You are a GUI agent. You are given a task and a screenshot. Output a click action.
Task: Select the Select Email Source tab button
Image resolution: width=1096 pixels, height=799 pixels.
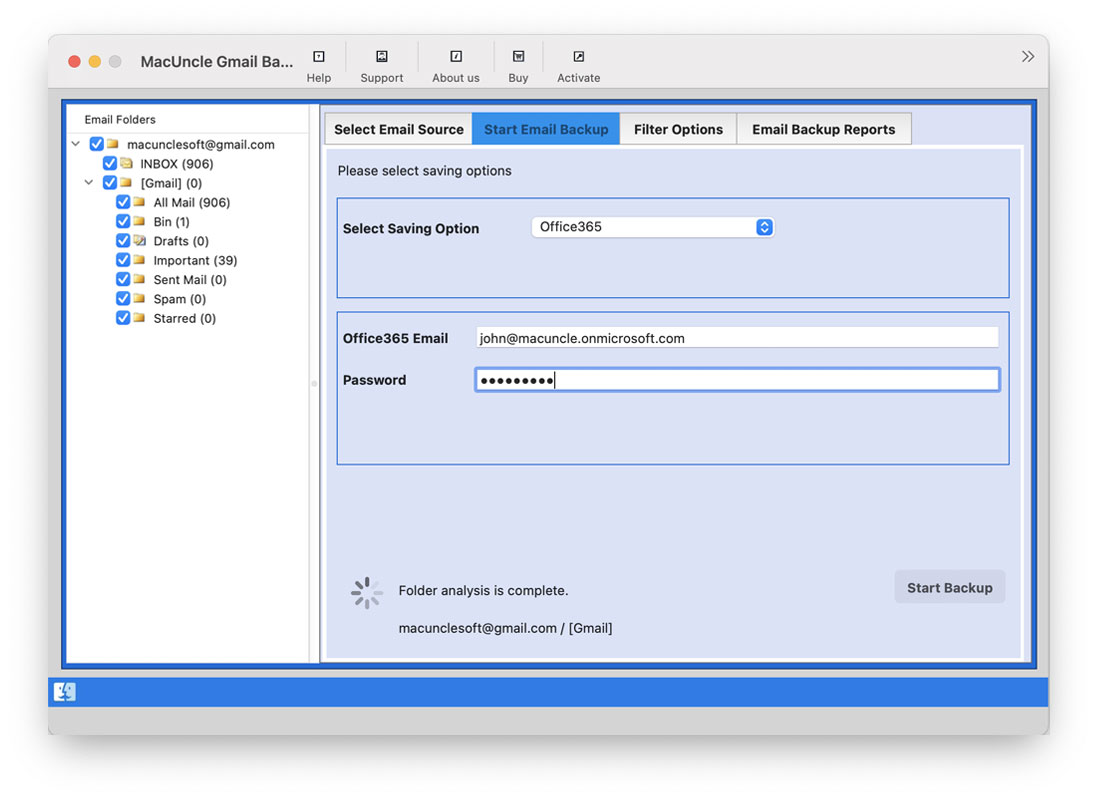(x=397, y=128)
